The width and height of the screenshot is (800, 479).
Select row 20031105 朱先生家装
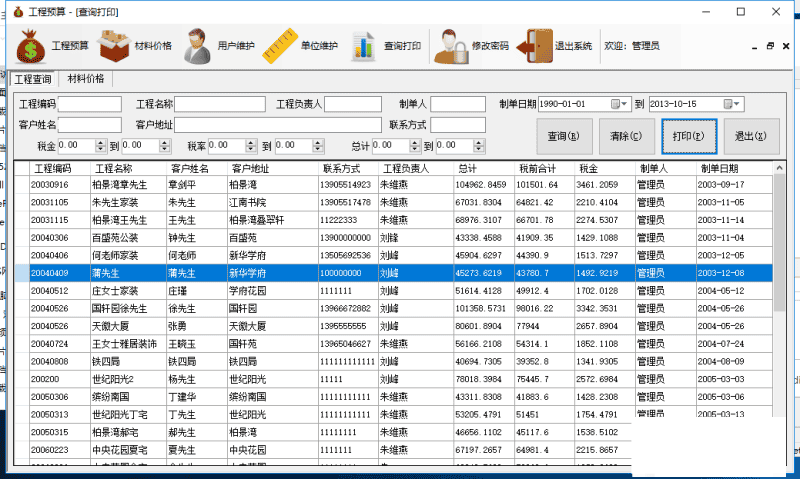[393, 203]
